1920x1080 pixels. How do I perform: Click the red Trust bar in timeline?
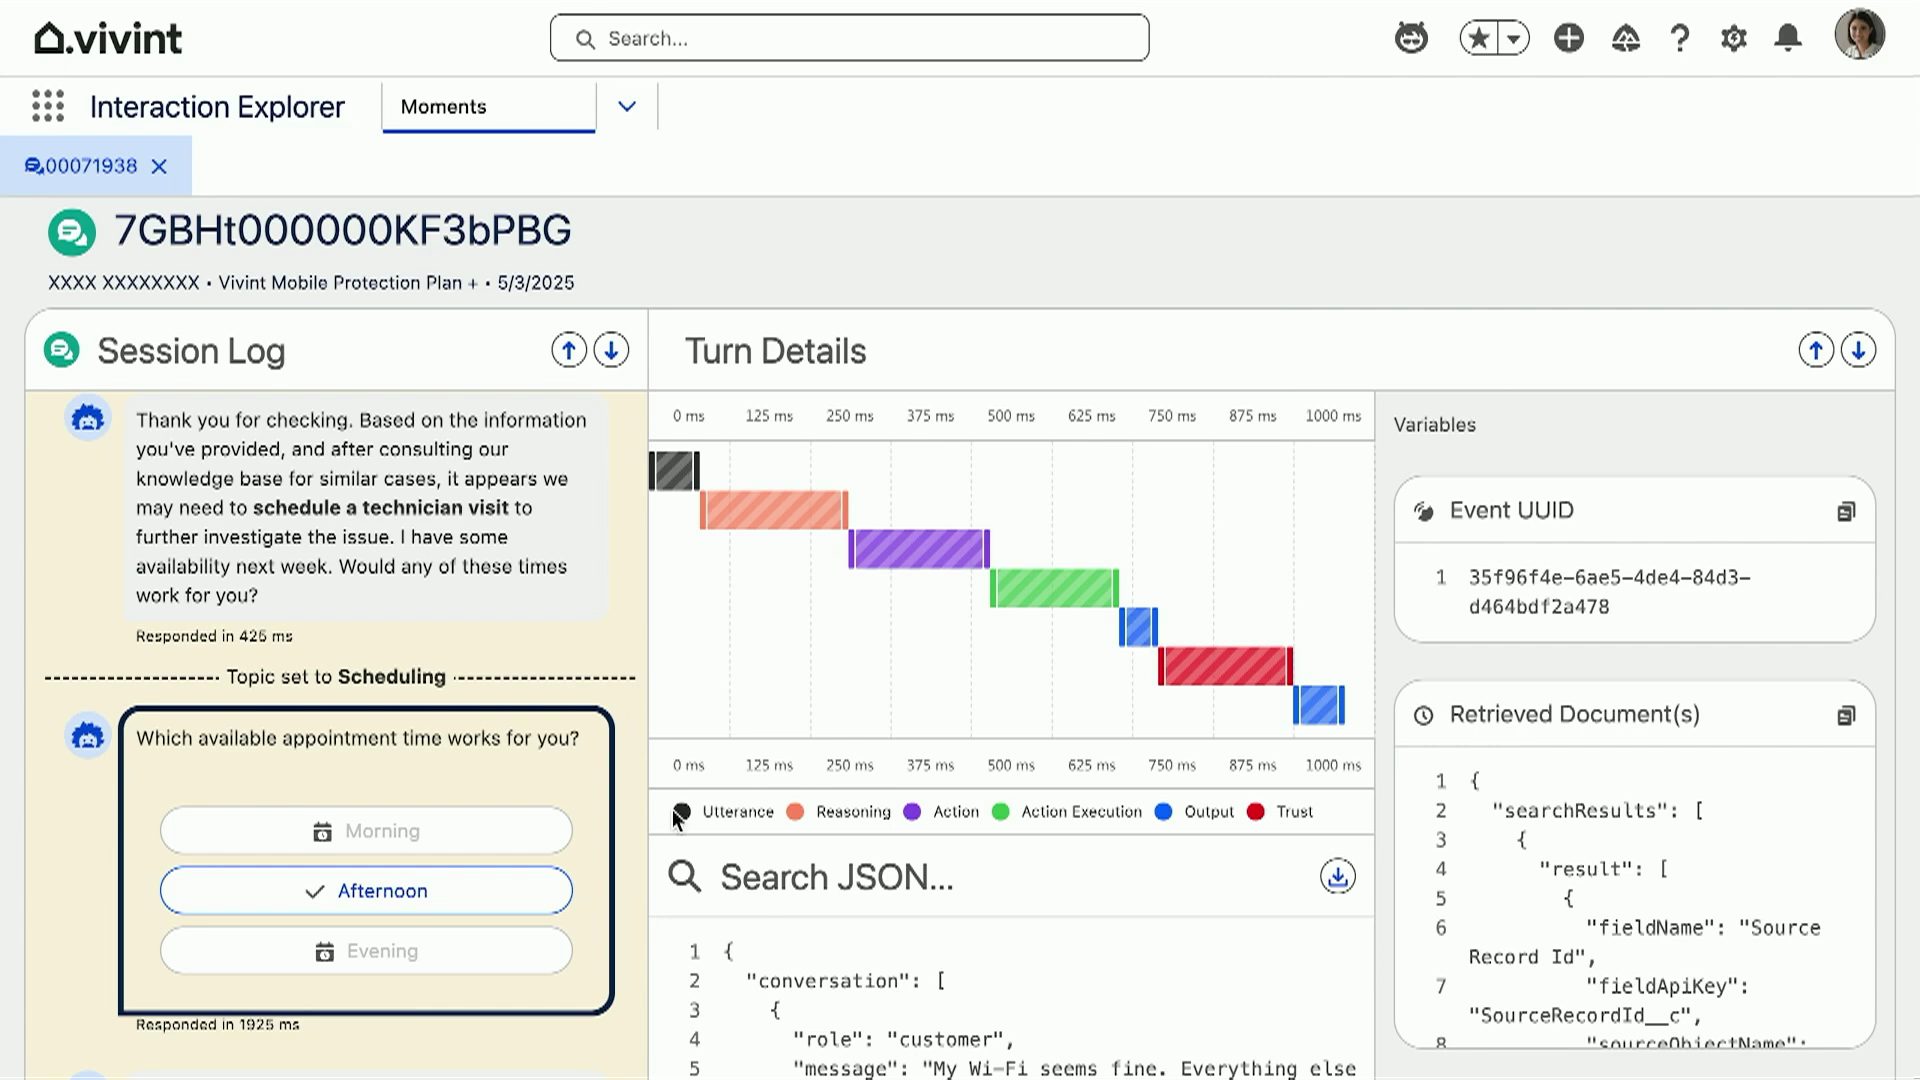pyautogui.click(x=1225, y=666)
